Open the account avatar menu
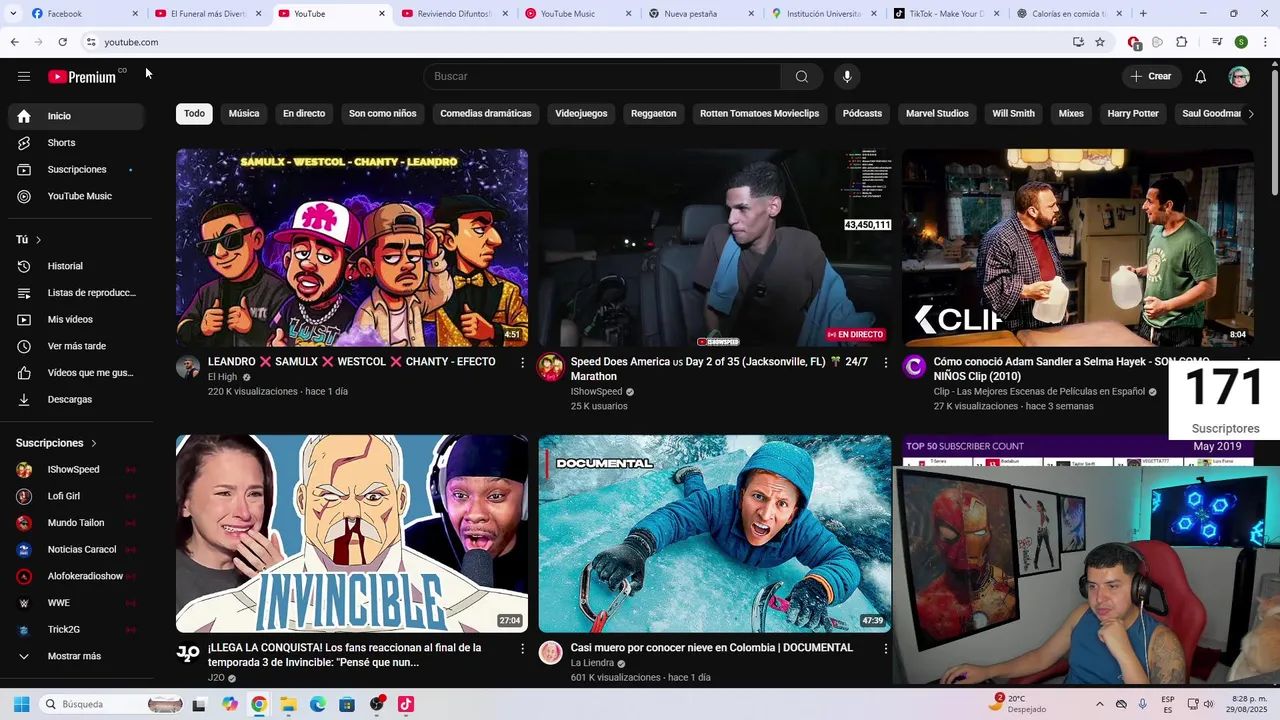 point(1239,77)
